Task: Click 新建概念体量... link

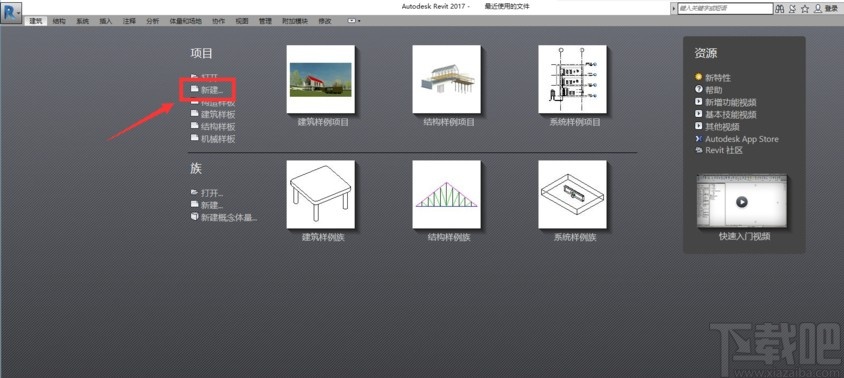Action: coord(229,218)
